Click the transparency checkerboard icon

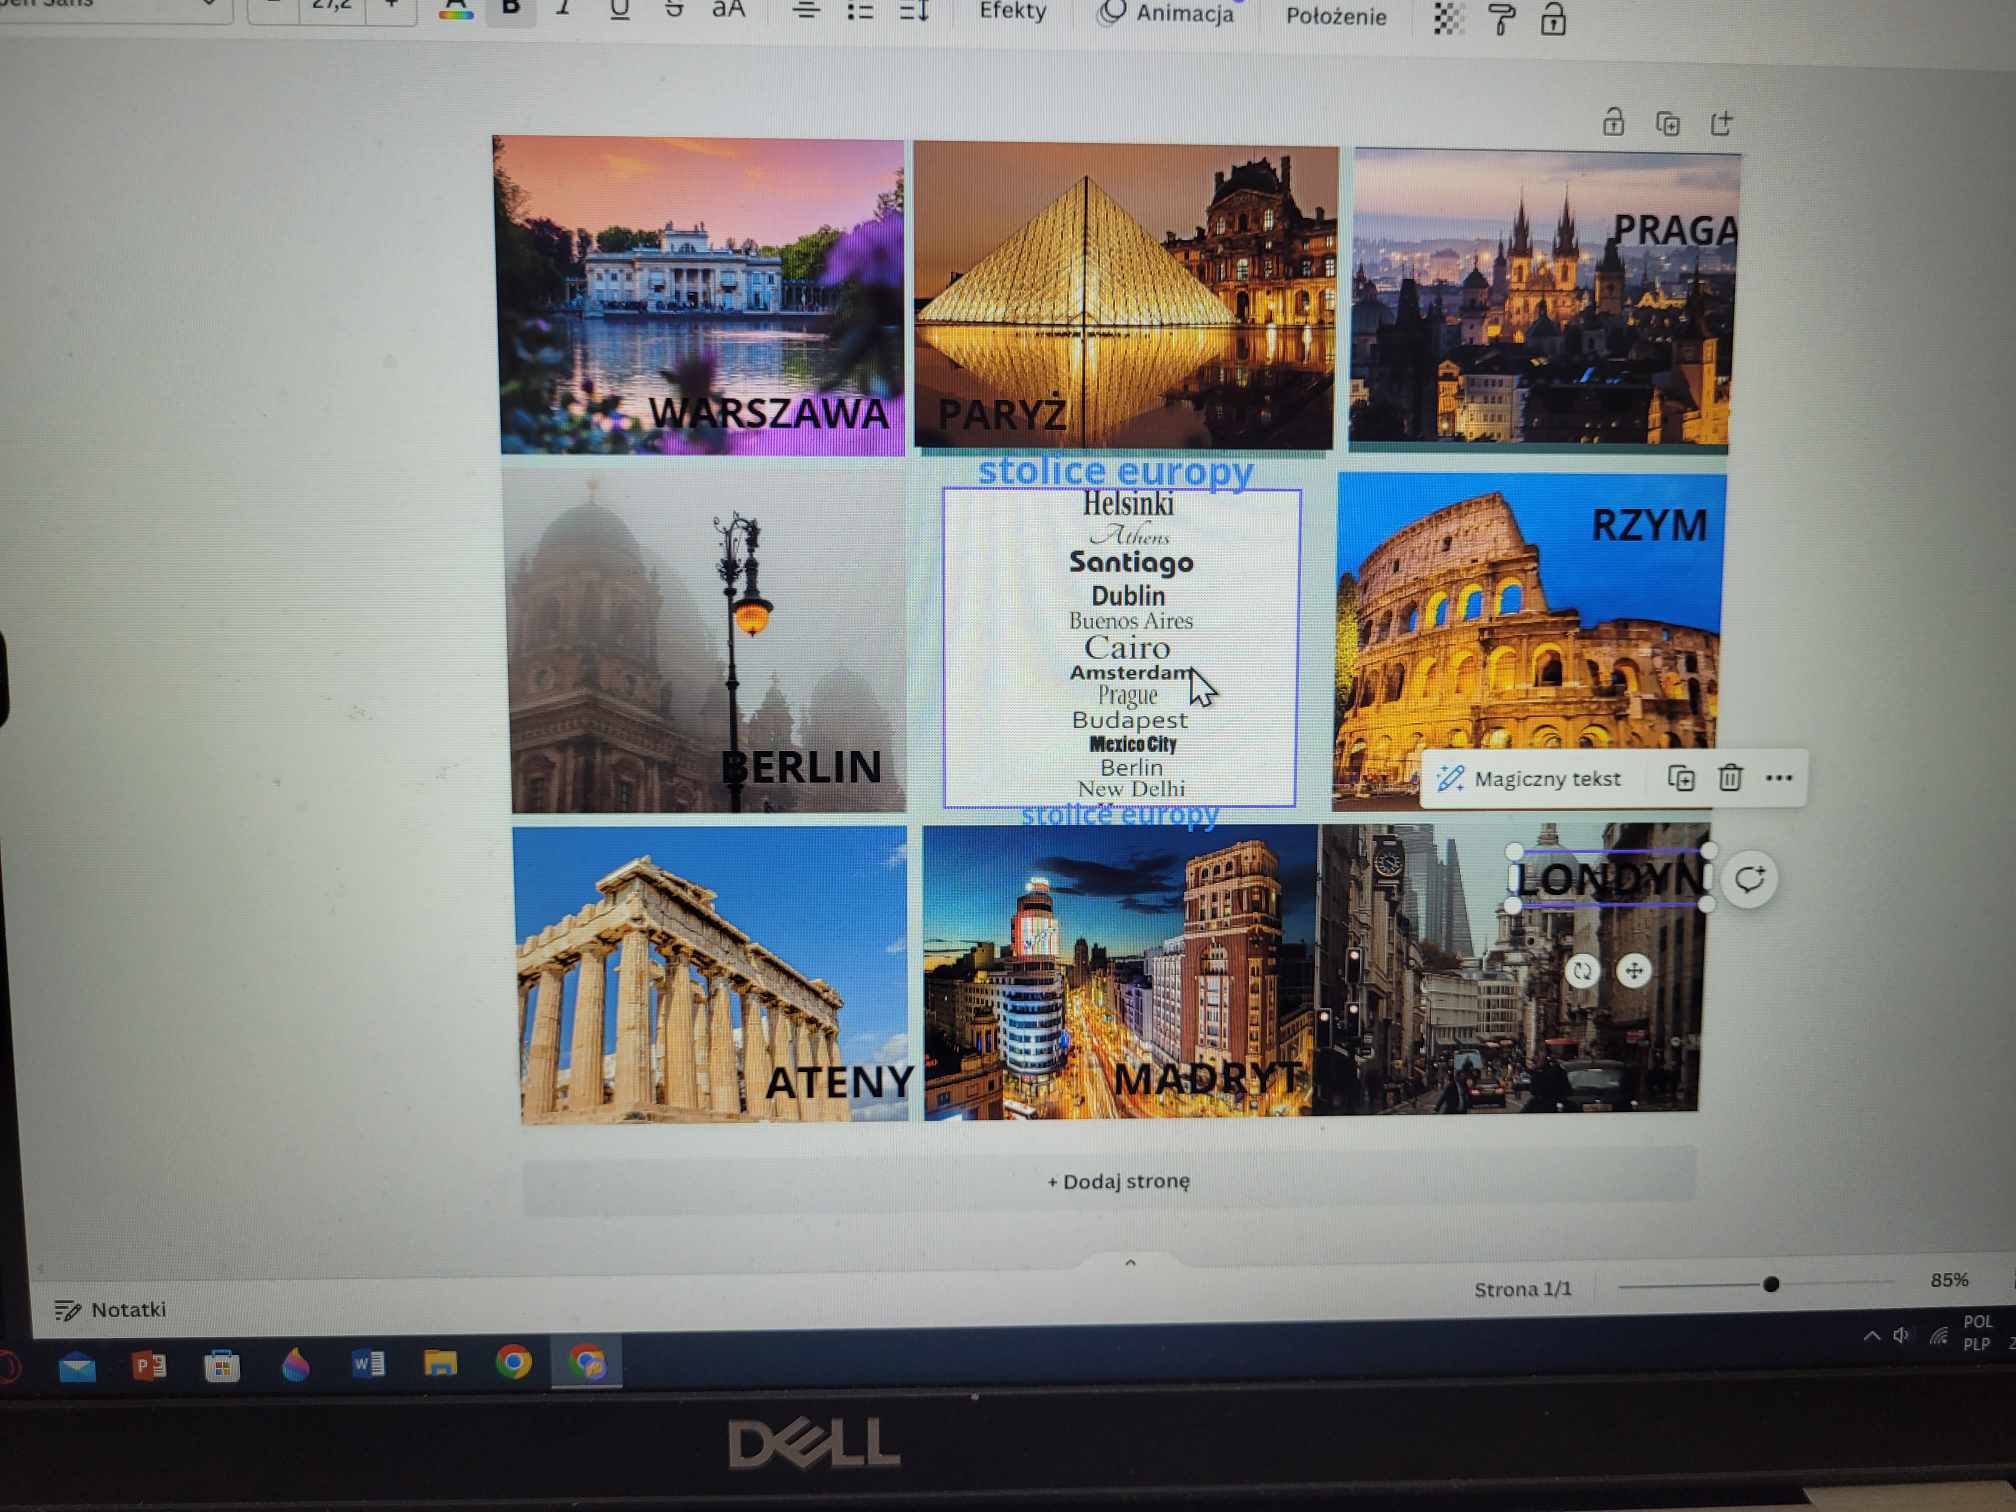pyautogui.click(x=1448, y=18)
